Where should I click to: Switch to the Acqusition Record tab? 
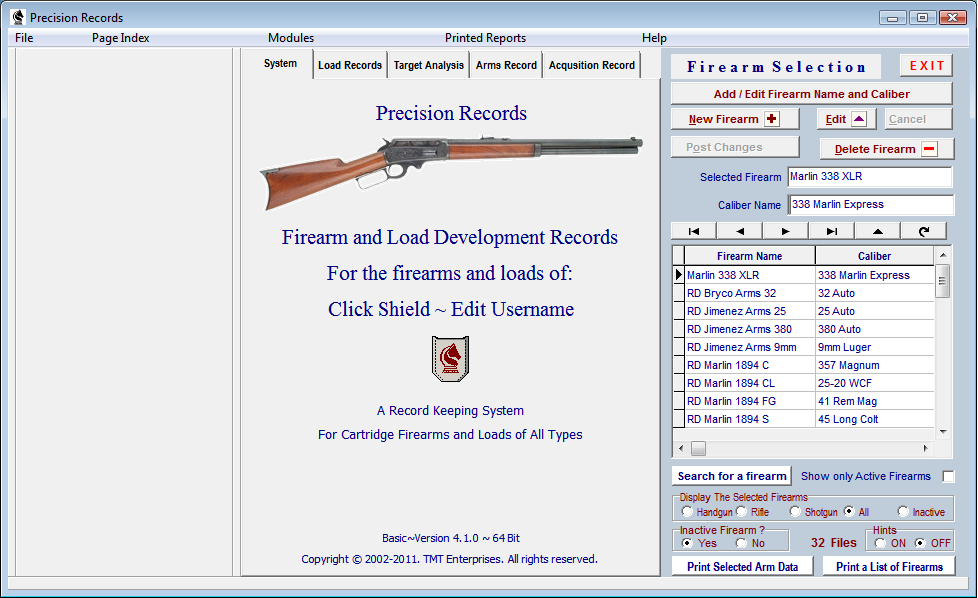click(x=592, y=65)
